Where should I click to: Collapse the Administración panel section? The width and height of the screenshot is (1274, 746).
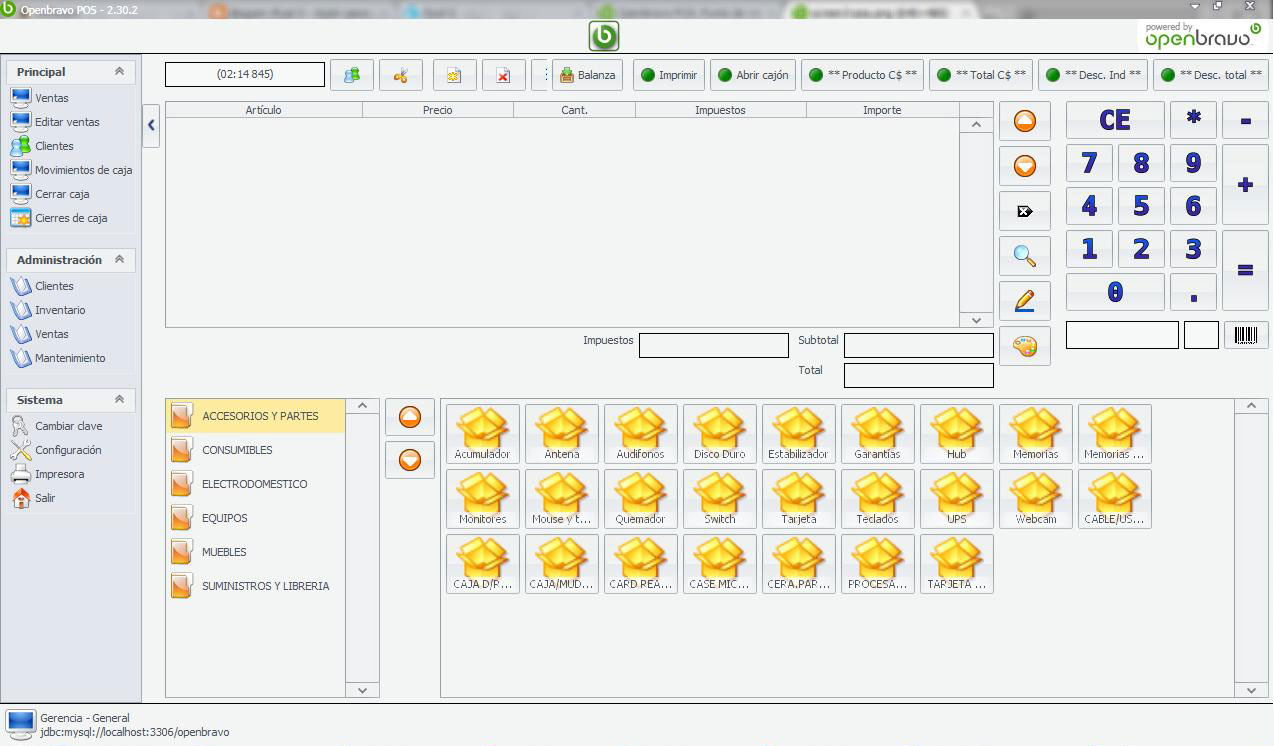[x=118, y=260]
